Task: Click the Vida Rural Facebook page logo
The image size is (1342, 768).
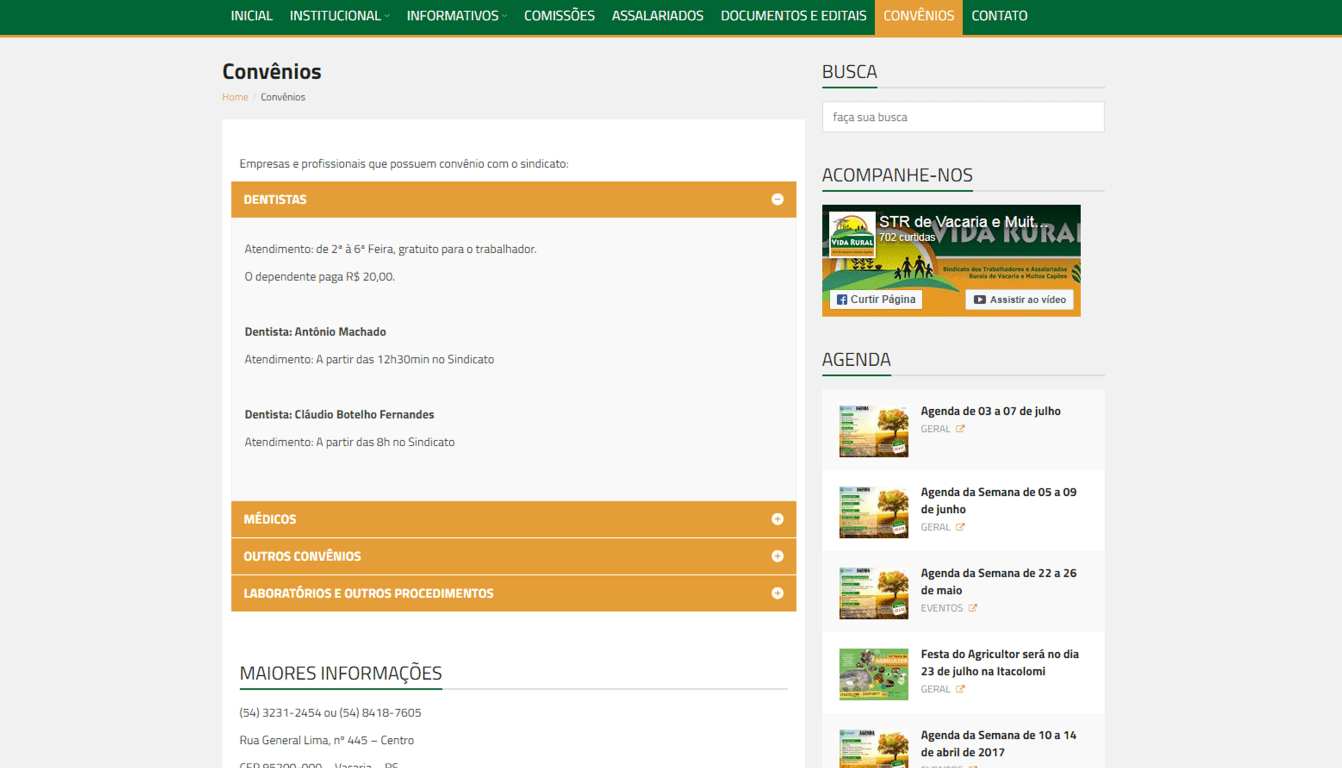Action: pyautogui.click(x=851, y=236)
